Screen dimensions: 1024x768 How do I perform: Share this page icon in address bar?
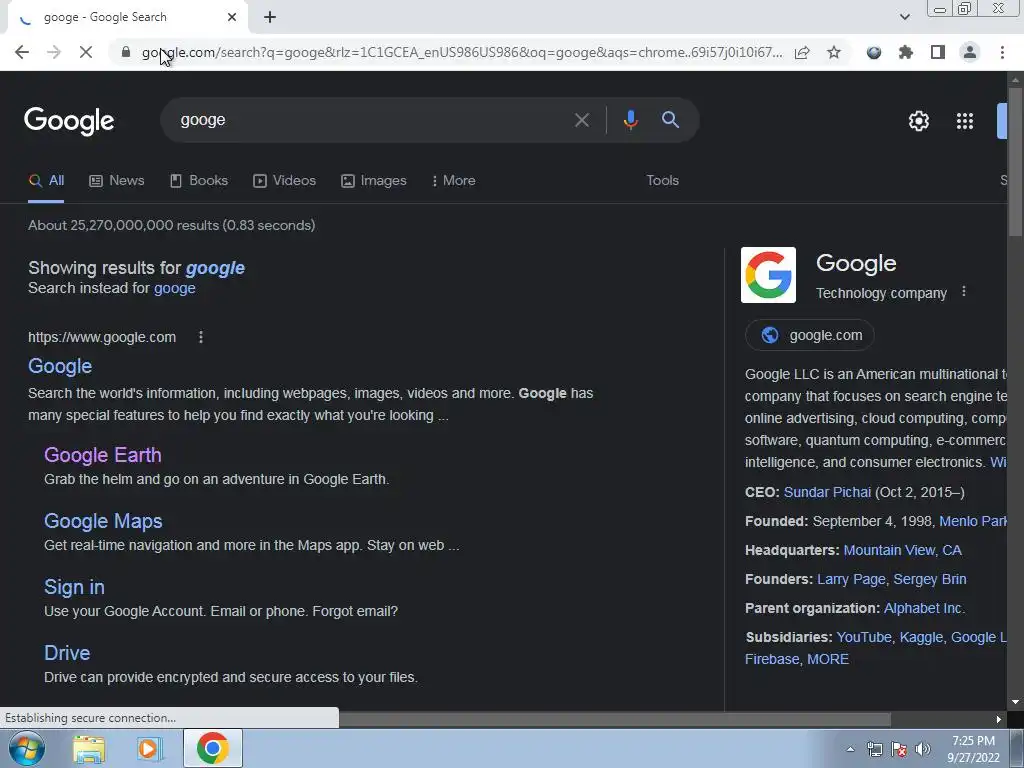tap(802, 52)
